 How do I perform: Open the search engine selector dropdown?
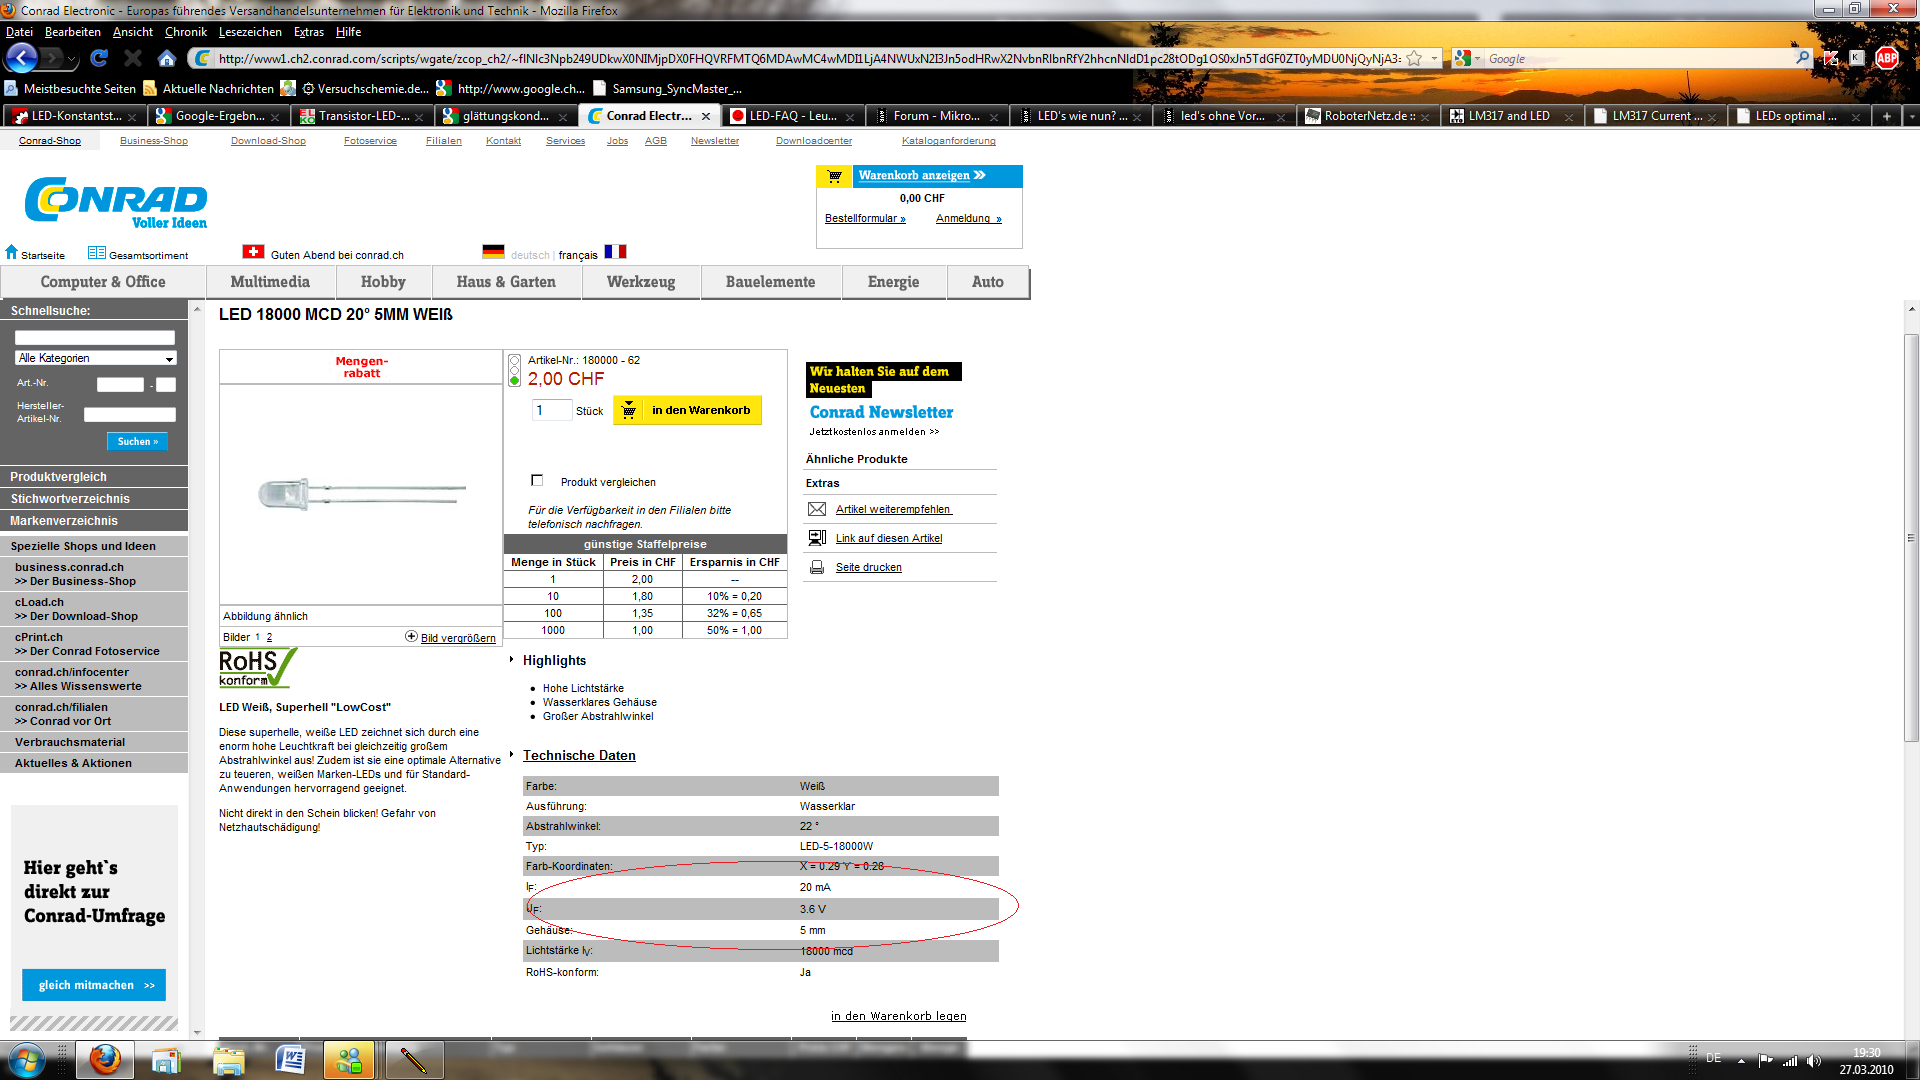pyautogui.click(x=1467, y=59)
